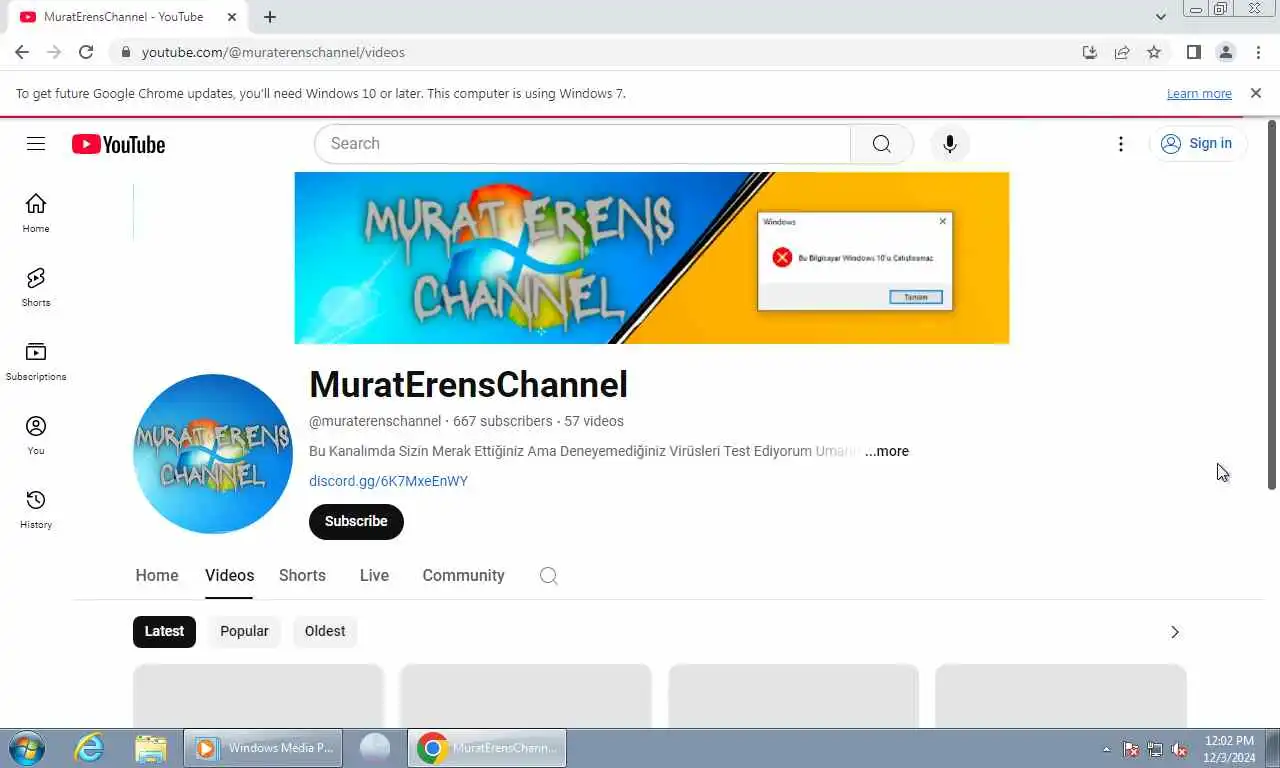Open the Action Center flag tray icon

1131,749
